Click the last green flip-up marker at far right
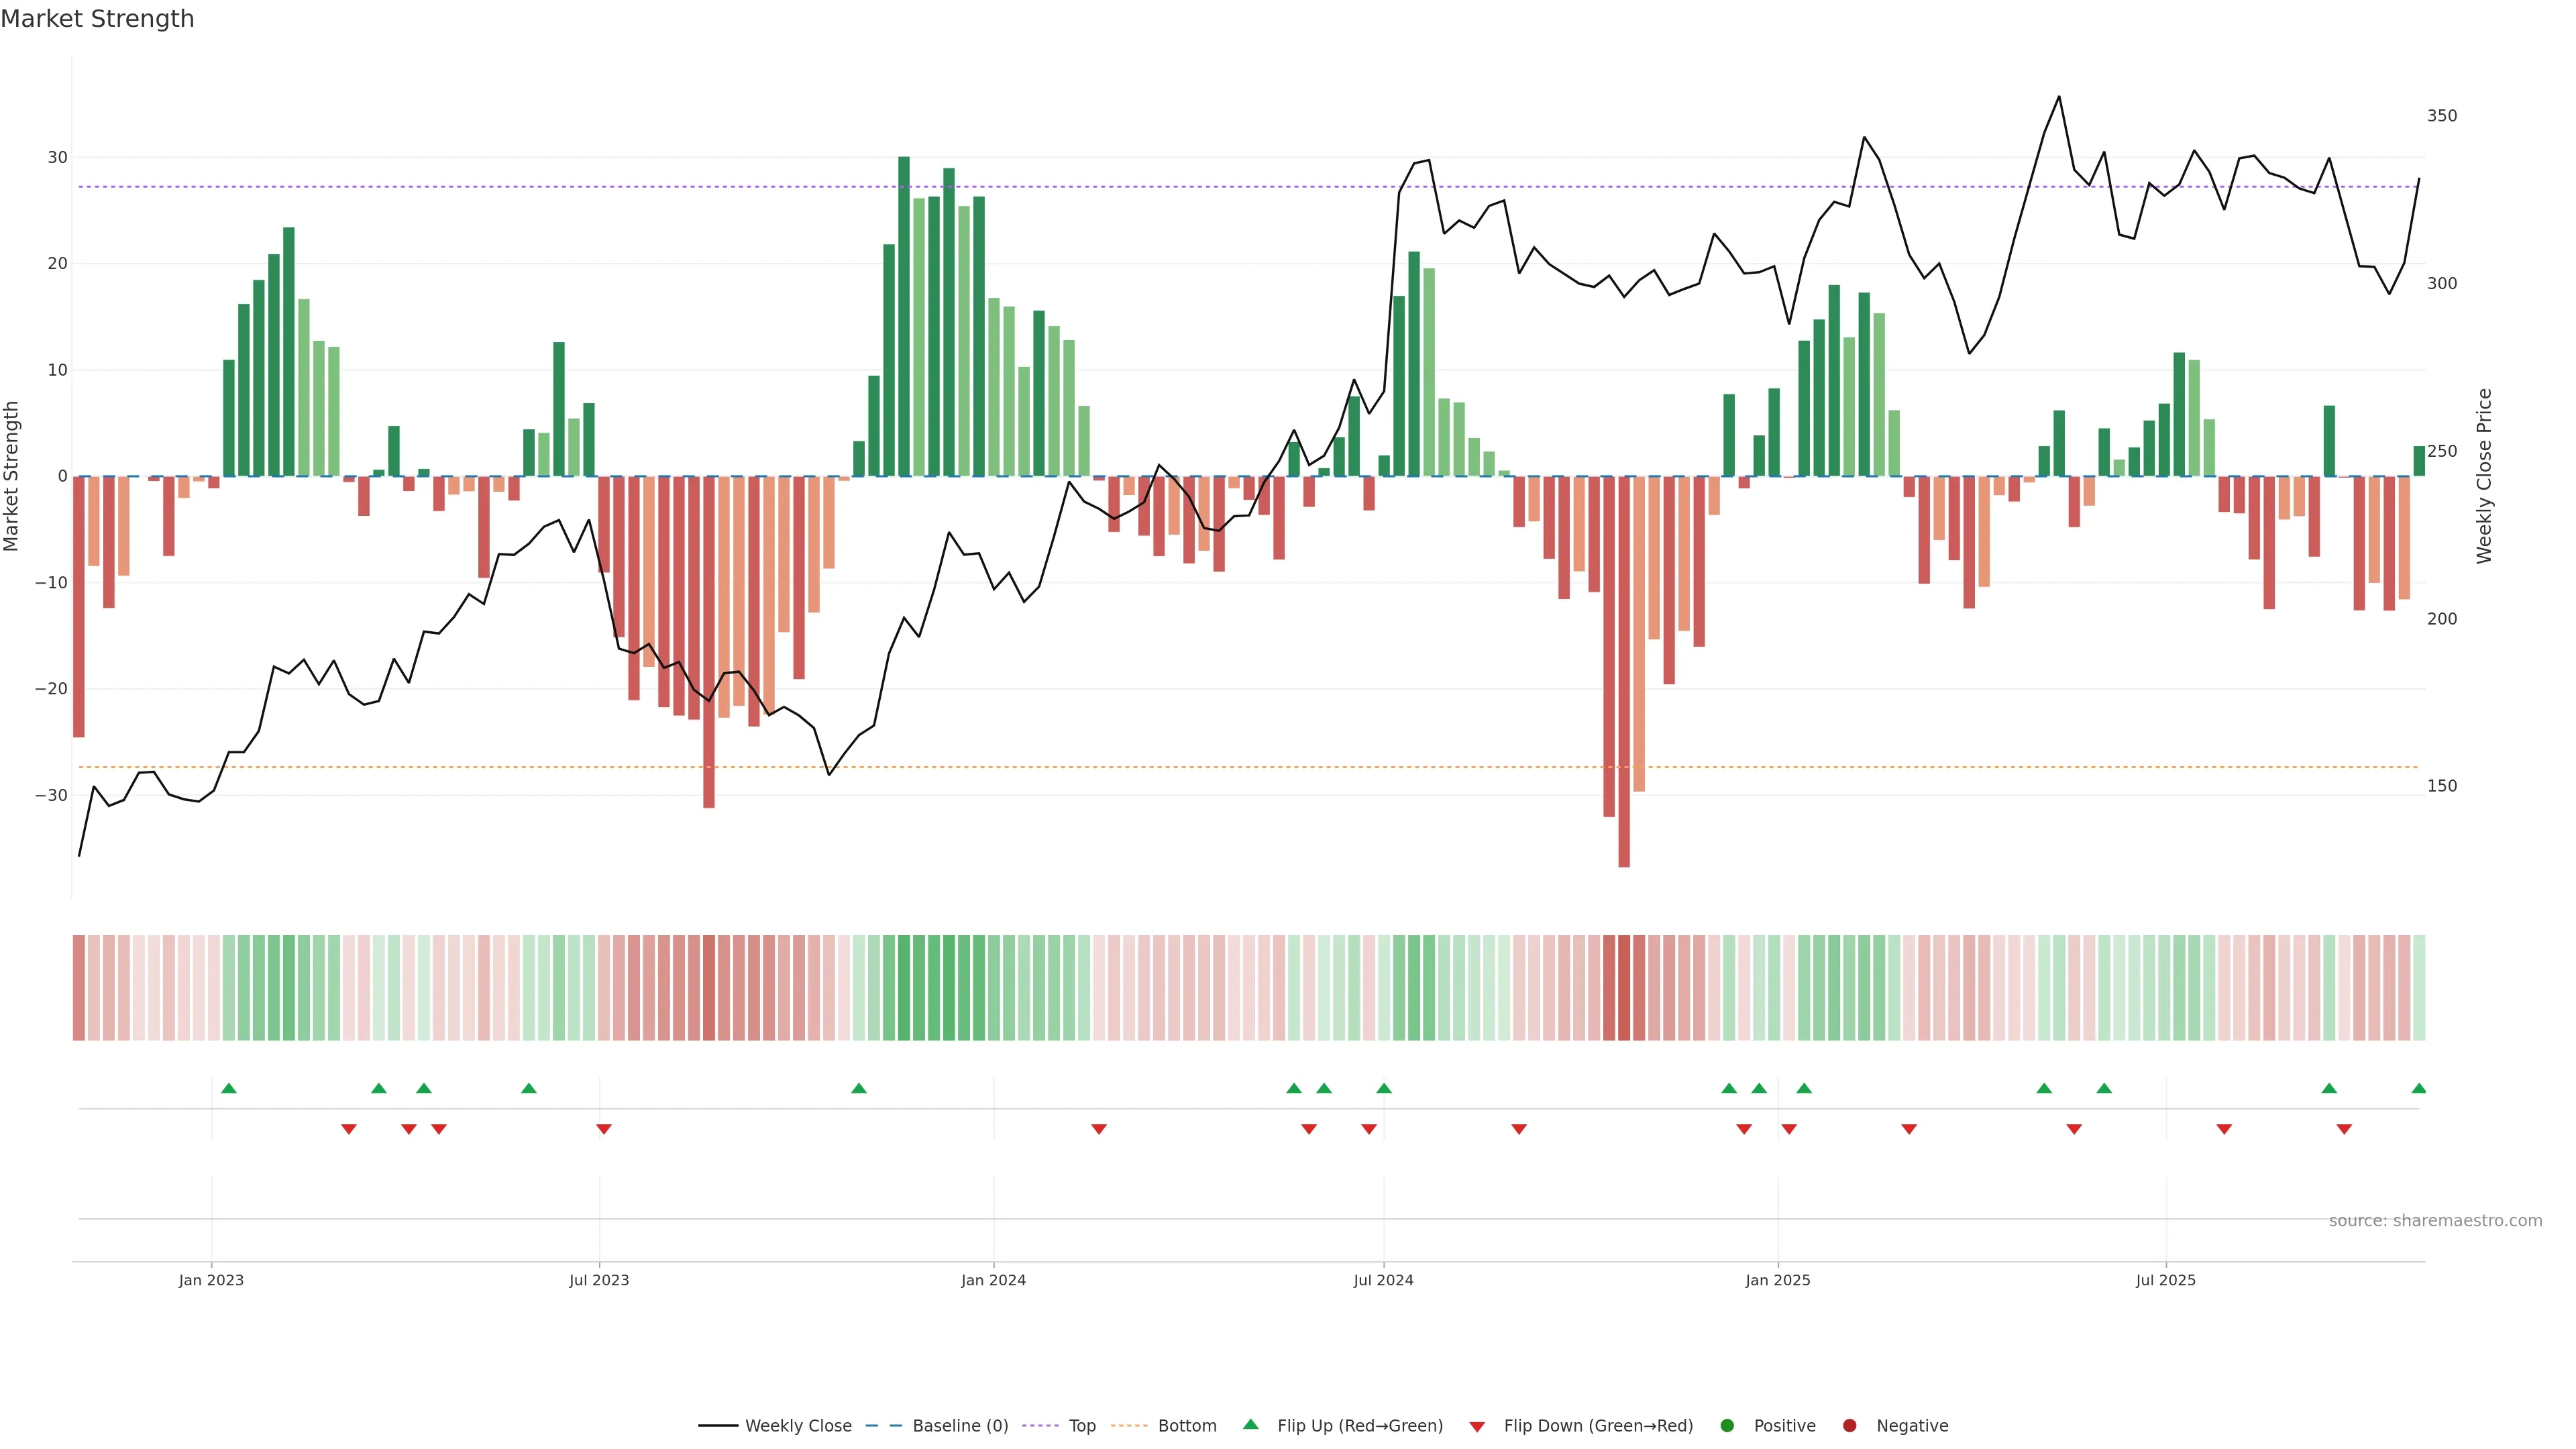Viewport: 2576px width, 1449px height. coord(2418,1088)
